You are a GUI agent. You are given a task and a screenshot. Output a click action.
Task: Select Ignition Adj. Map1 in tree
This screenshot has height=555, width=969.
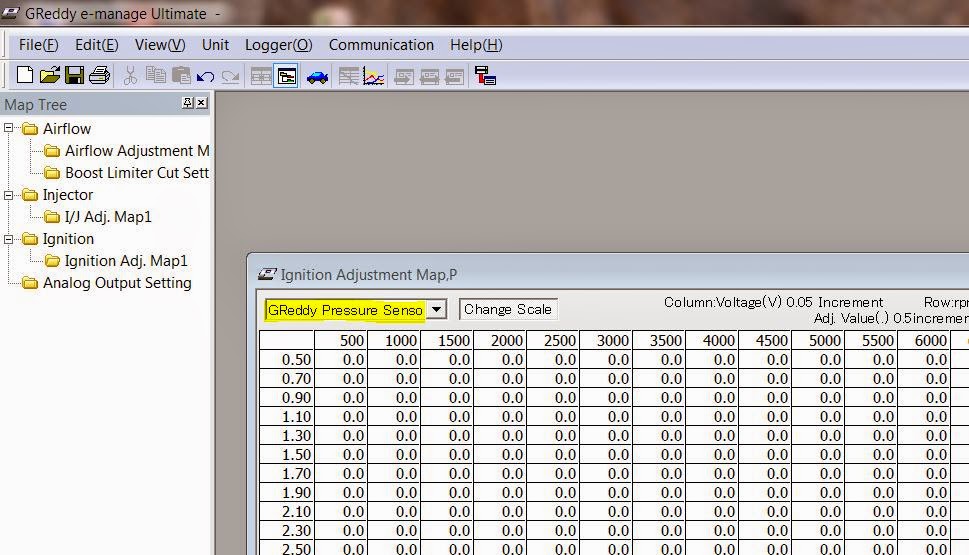click(126, 261)
